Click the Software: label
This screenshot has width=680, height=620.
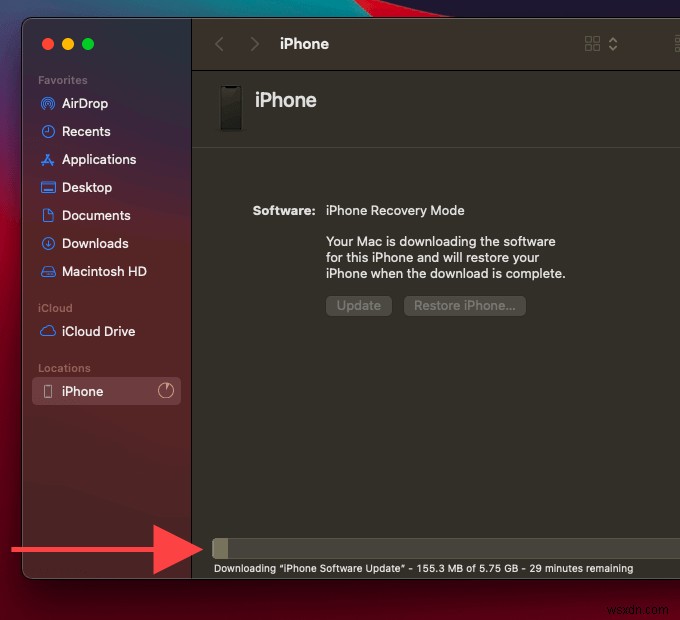(x=284, y=211)
